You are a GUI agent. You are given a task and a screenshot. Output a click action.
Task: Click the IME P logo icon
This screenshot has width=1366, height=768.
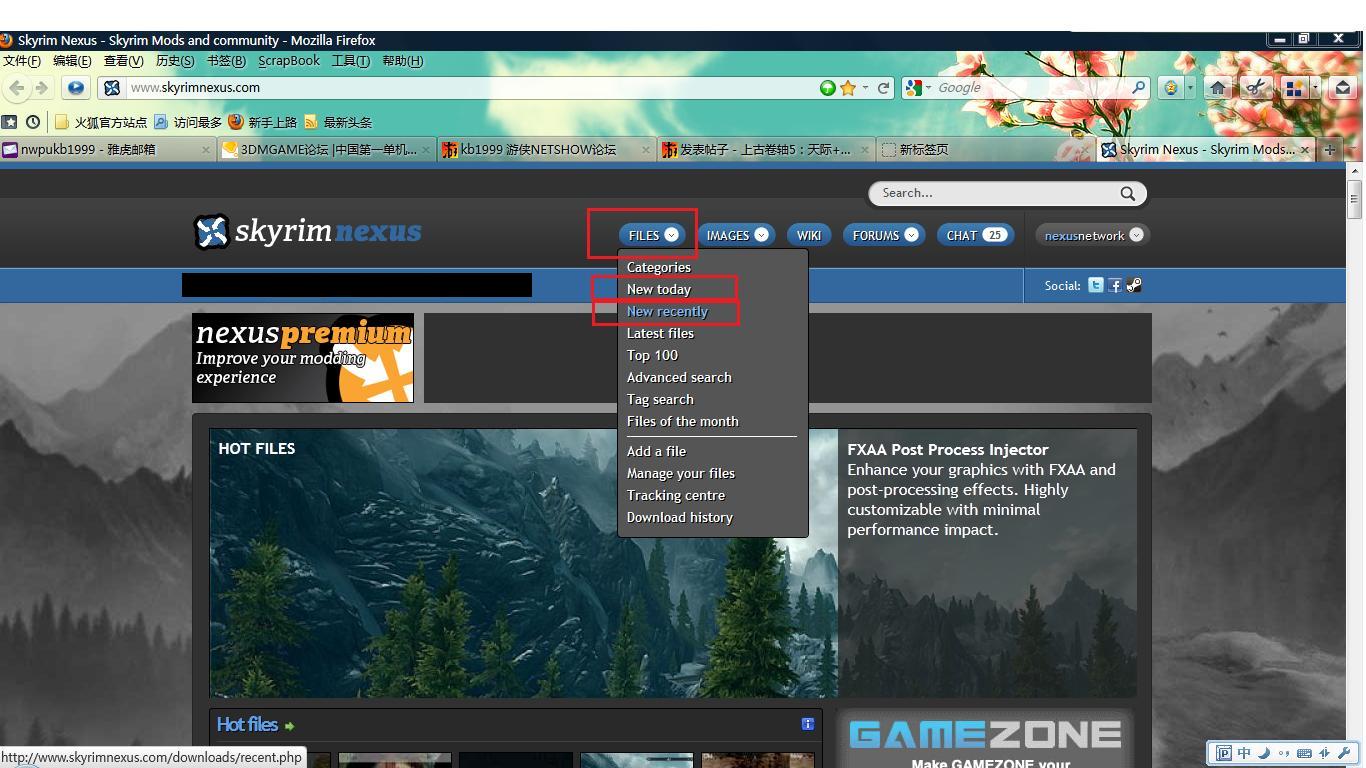click(1224, 753)
